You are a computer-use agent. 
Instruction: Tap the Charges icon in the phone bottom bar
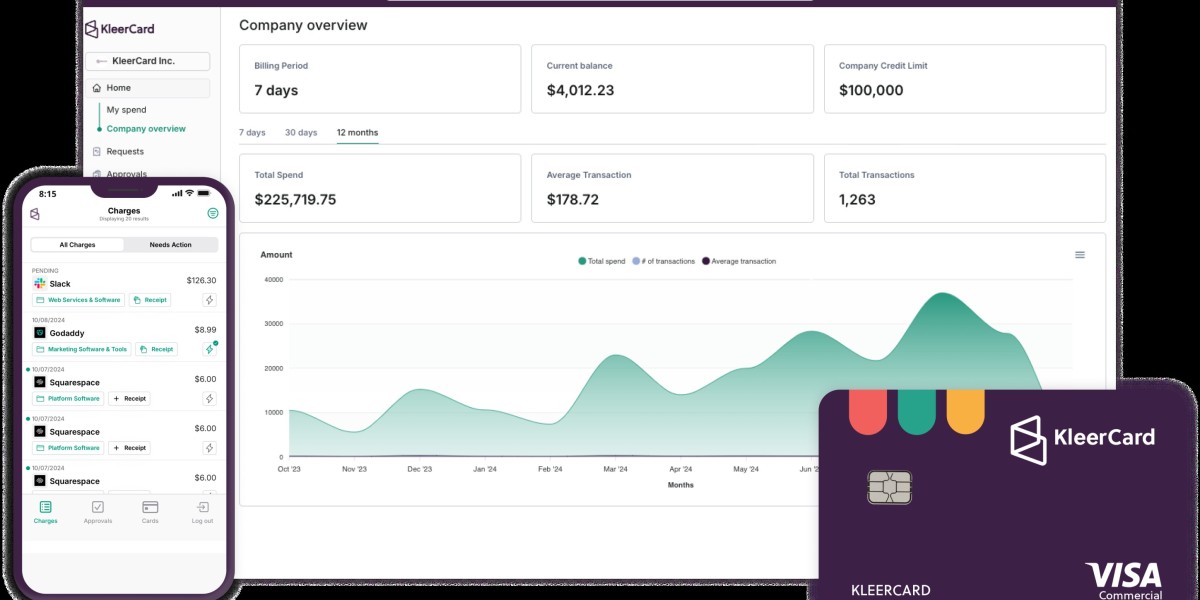pyautogui.click(x=45, y=507)
